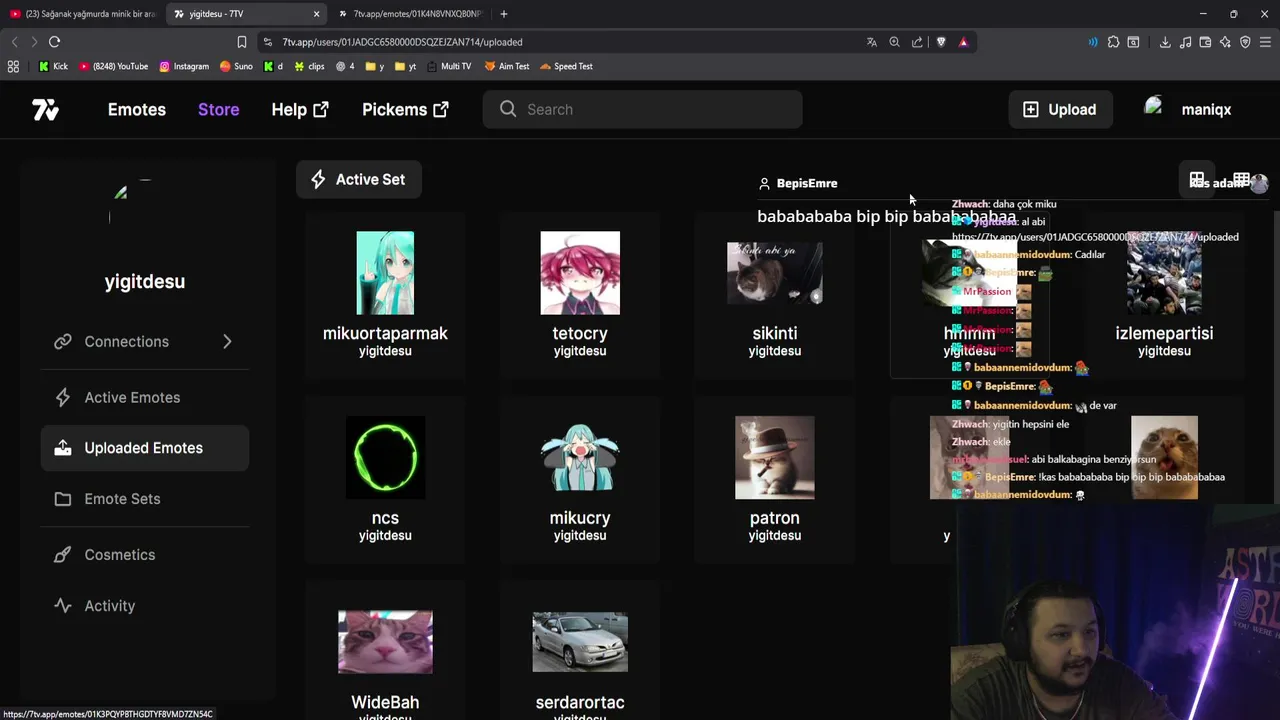Click the Activity pulse icon

pos(63,605)
